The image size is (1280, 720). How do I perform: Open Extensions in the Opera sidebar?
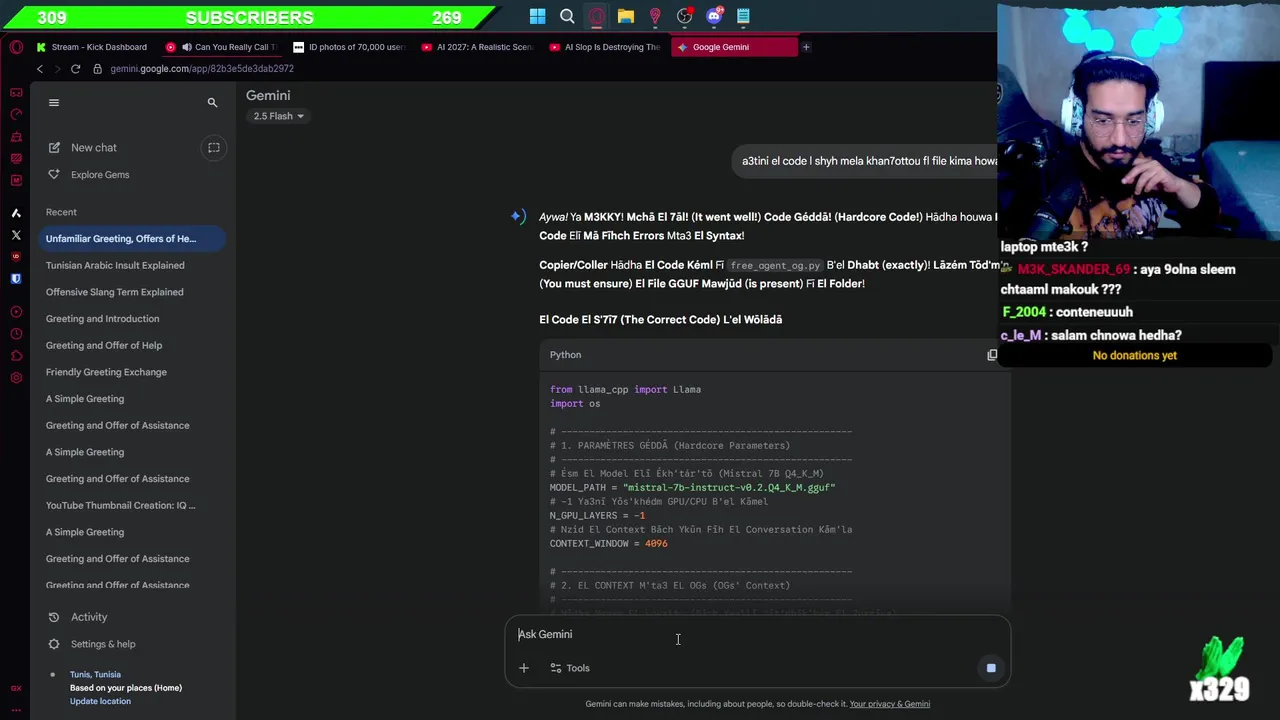[16, 356]
